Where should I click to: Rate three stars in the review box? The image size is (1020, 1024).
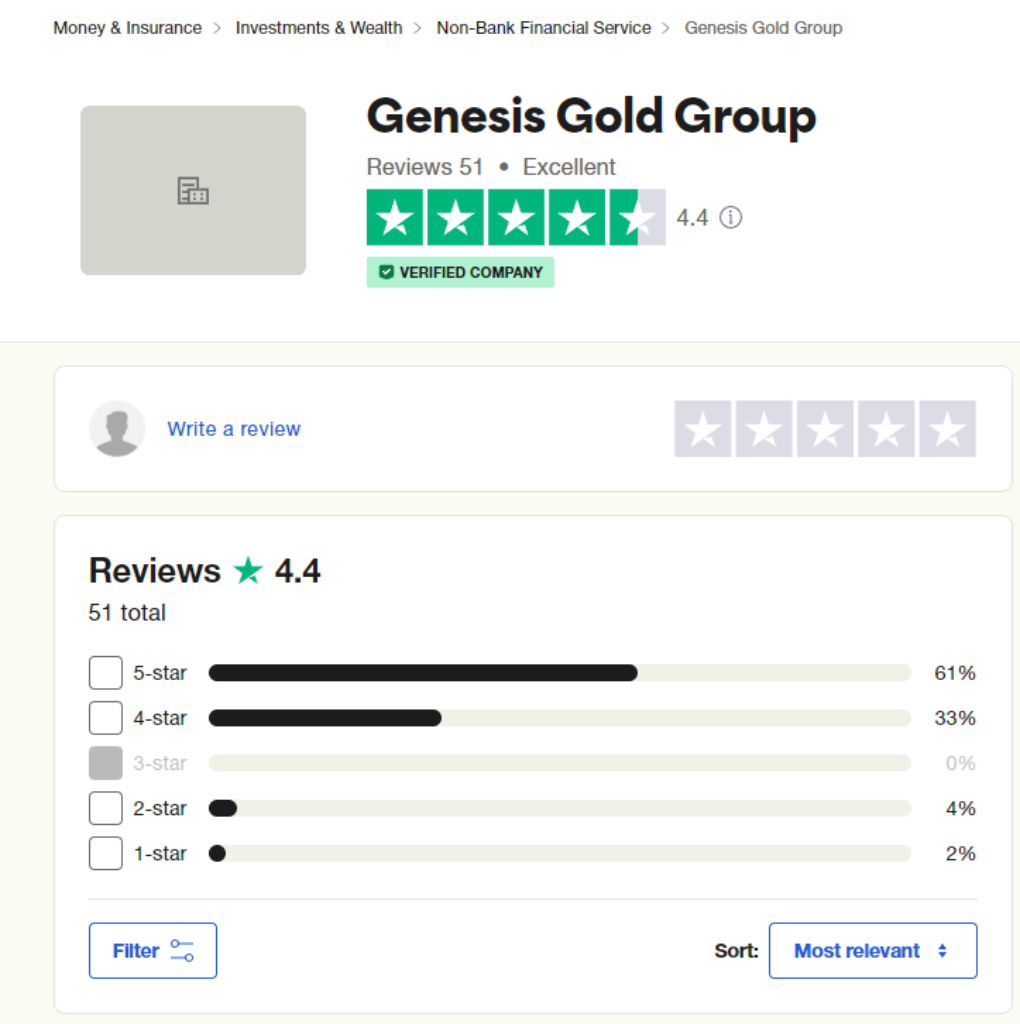pos(825,429)
